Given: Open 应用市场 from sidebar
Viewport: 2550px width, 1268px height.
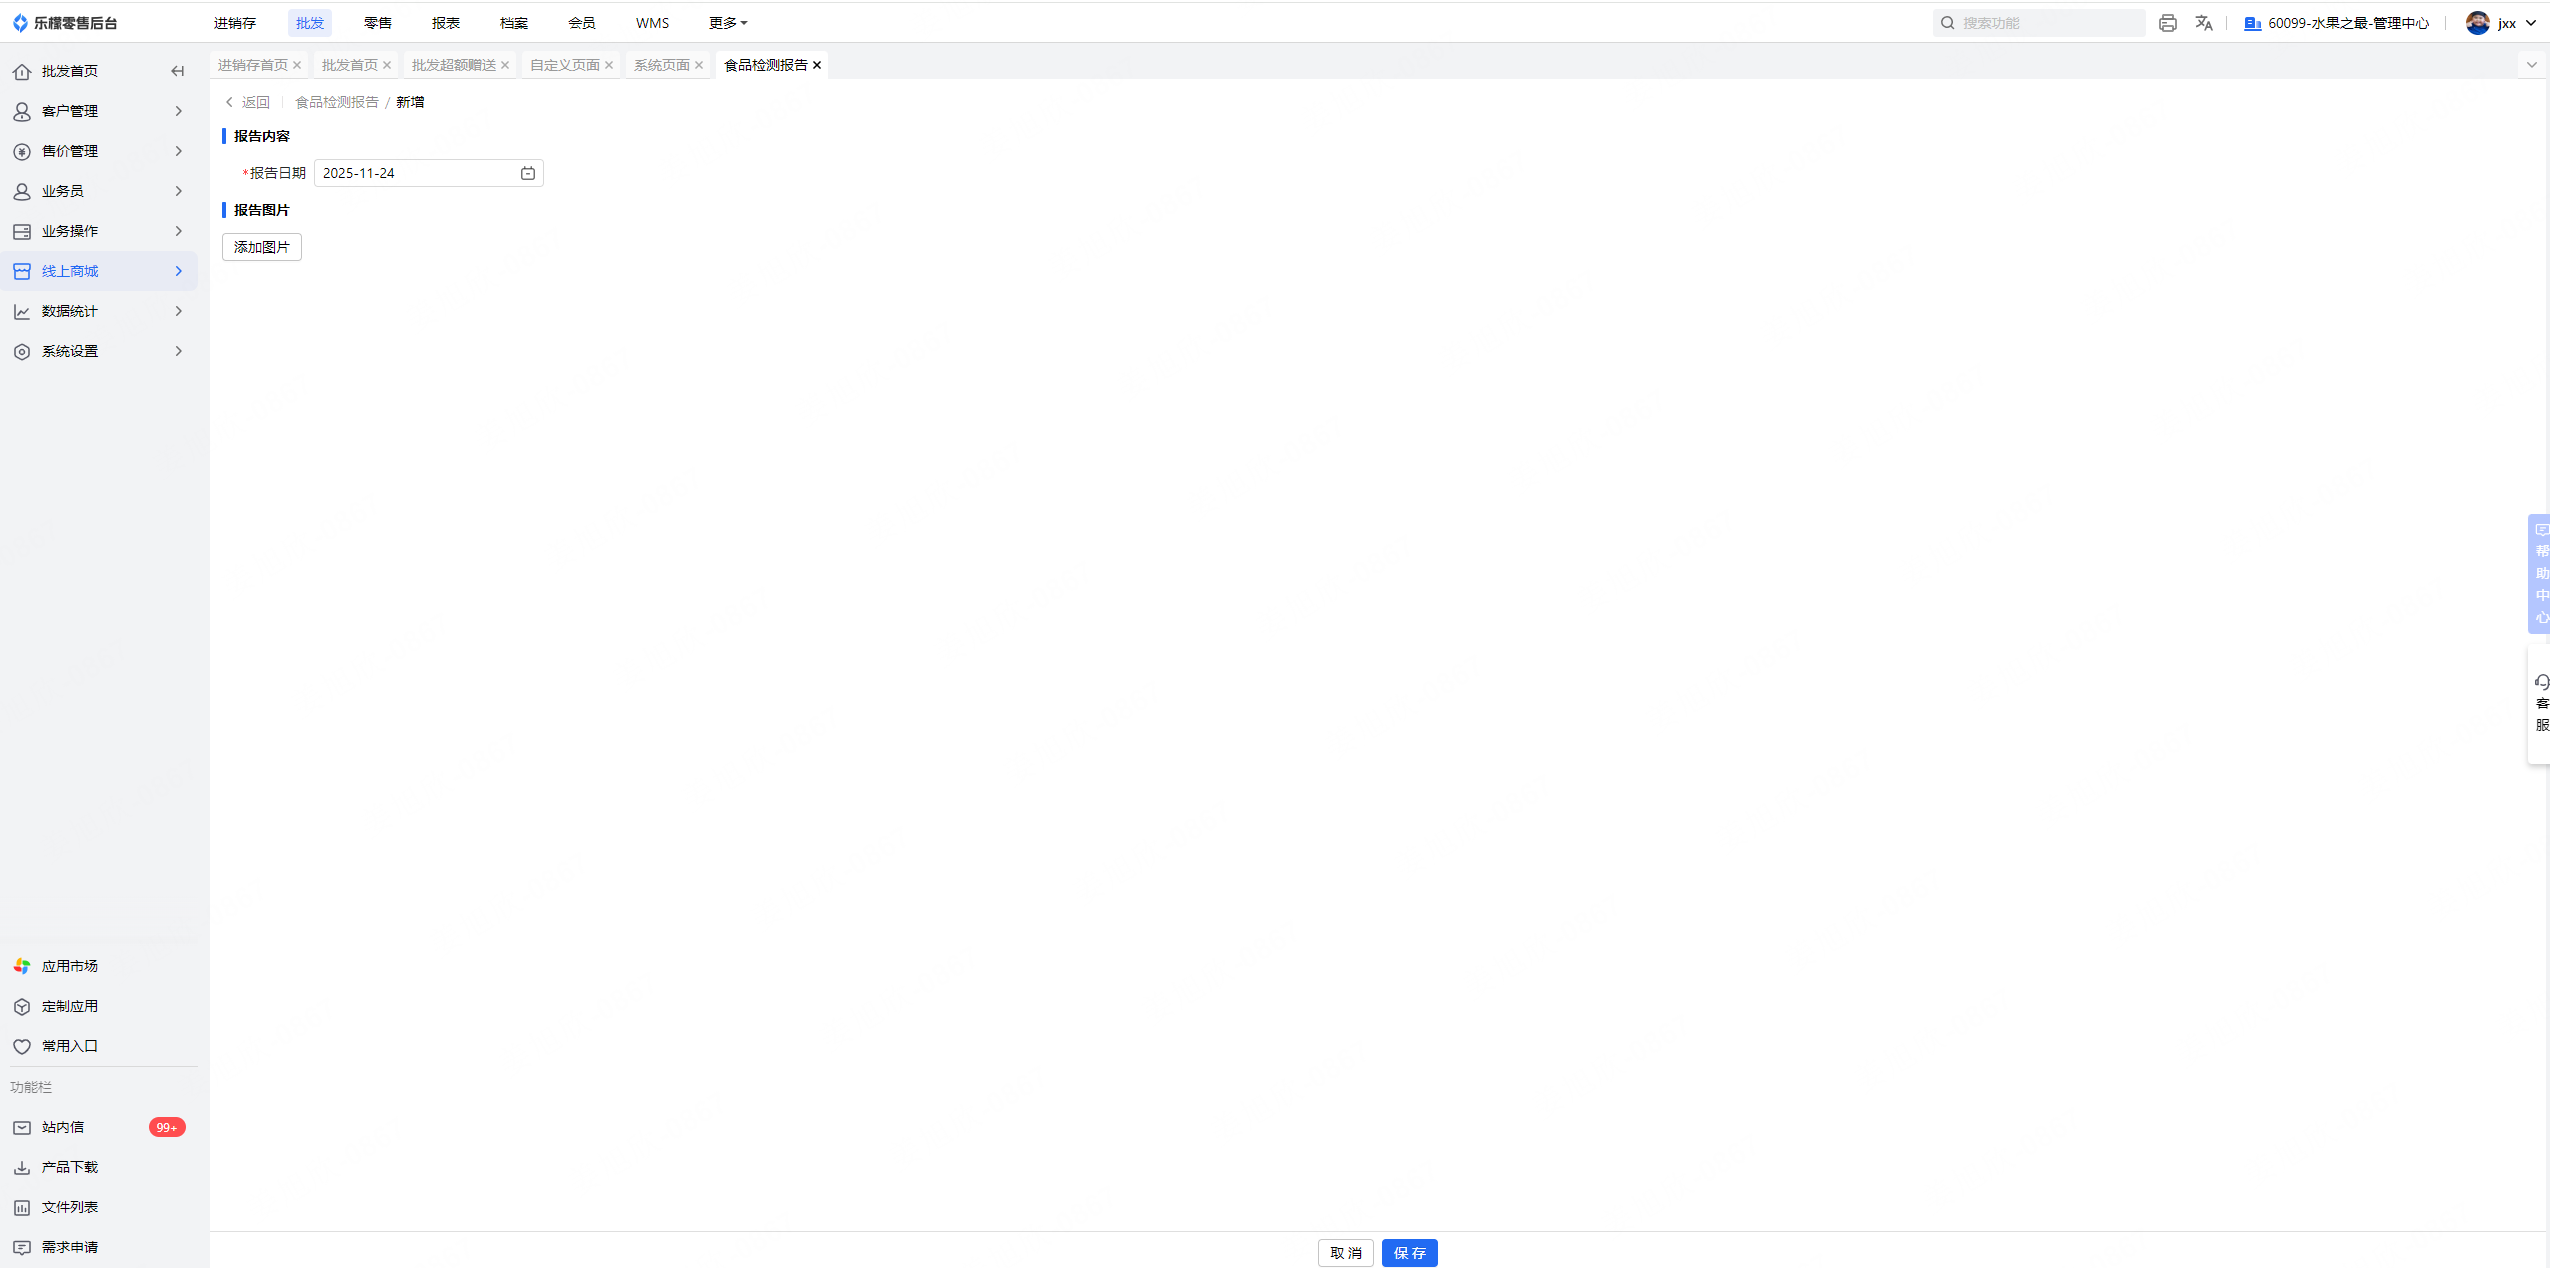Looking at the screenshot, I should click(x=69, y=966).
